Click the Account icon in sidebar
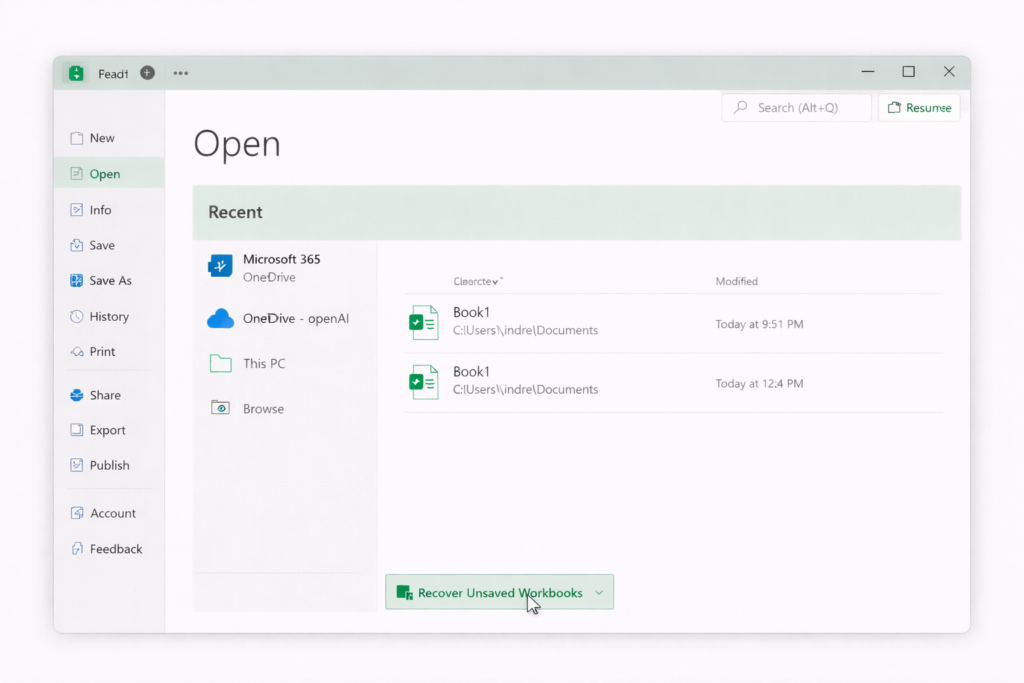Viewport: 1024px width, 683px height. (76, 513)
